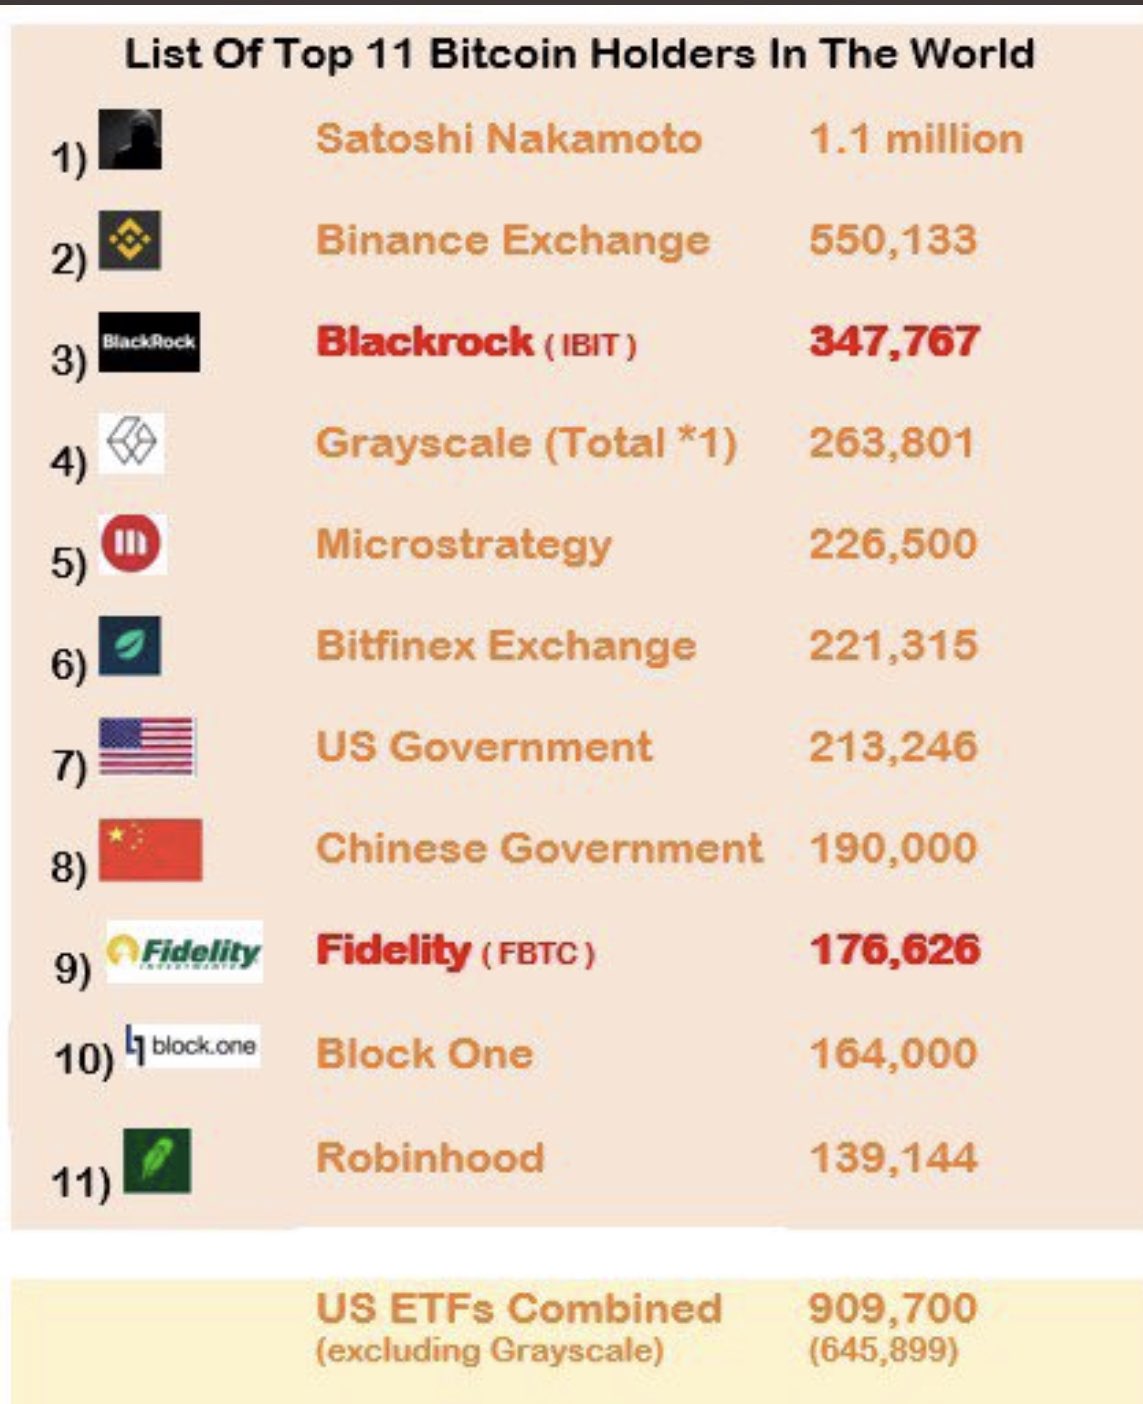Select the Blackrock (IBIT) name text
Screen dimensions: 1143x1404
pyautogui.click(x=476, y=342)
